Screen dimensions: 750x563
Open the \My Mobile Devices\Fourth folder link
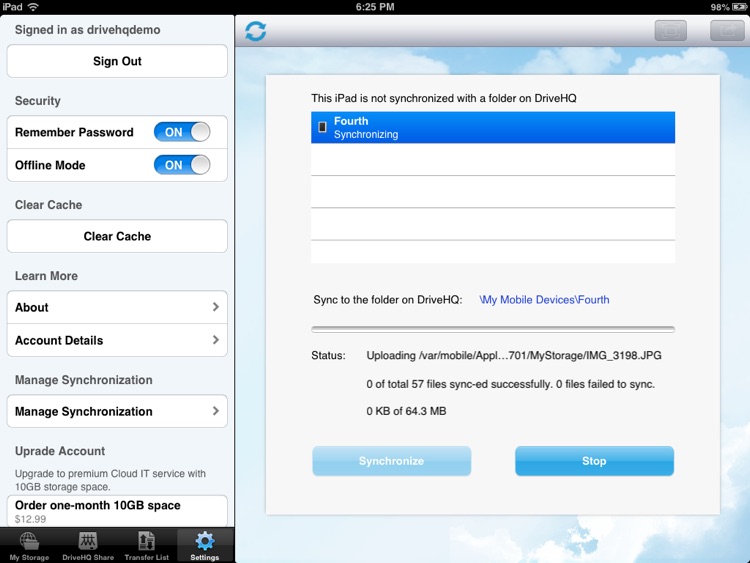[544, 300]
